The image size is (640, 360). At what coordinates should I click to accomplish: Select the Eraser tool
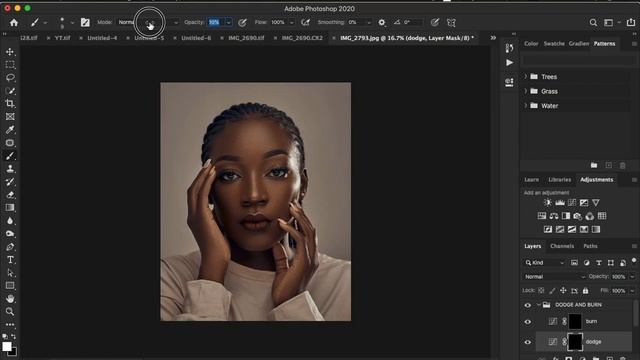point(10,195)
